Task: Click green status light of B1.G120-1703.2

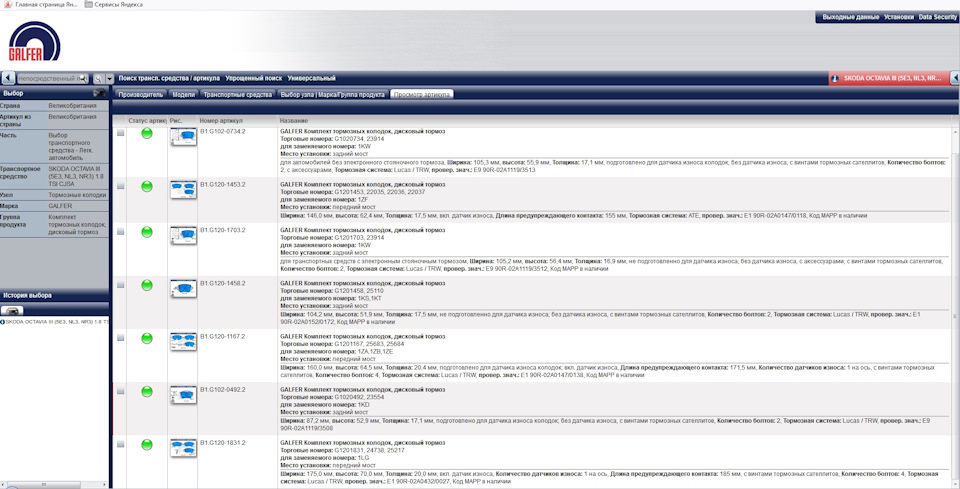Action: click(147, 232)
